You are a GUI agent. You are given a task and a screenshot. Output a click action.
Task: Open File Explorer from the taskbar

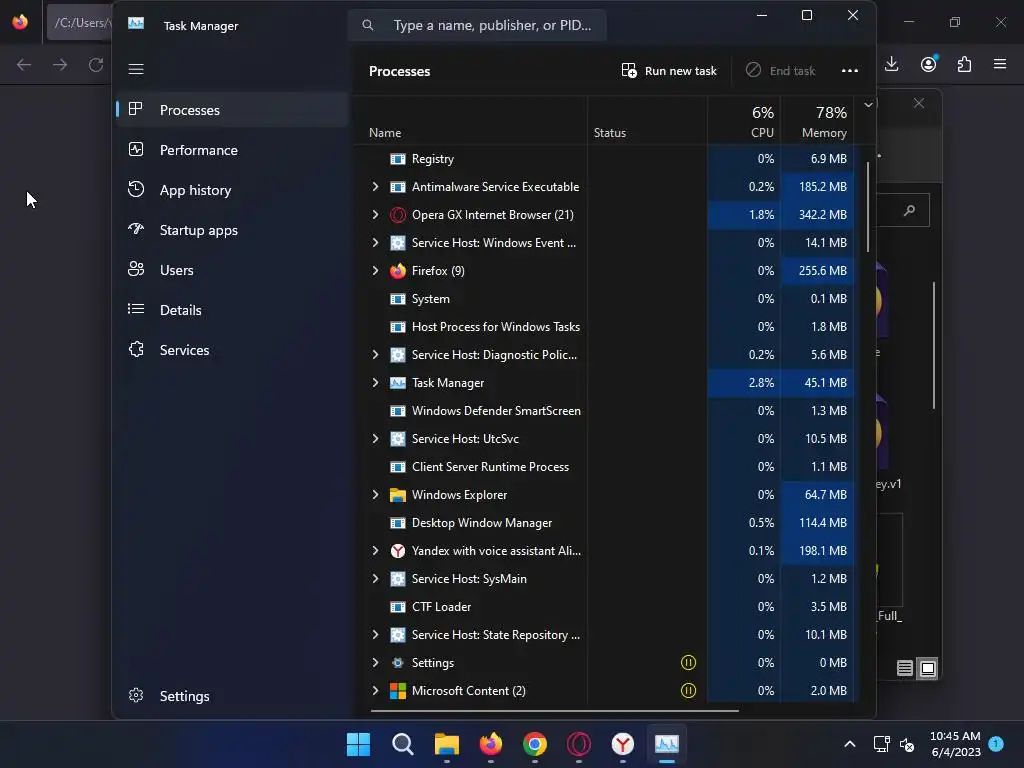click(x=447, y=744)
